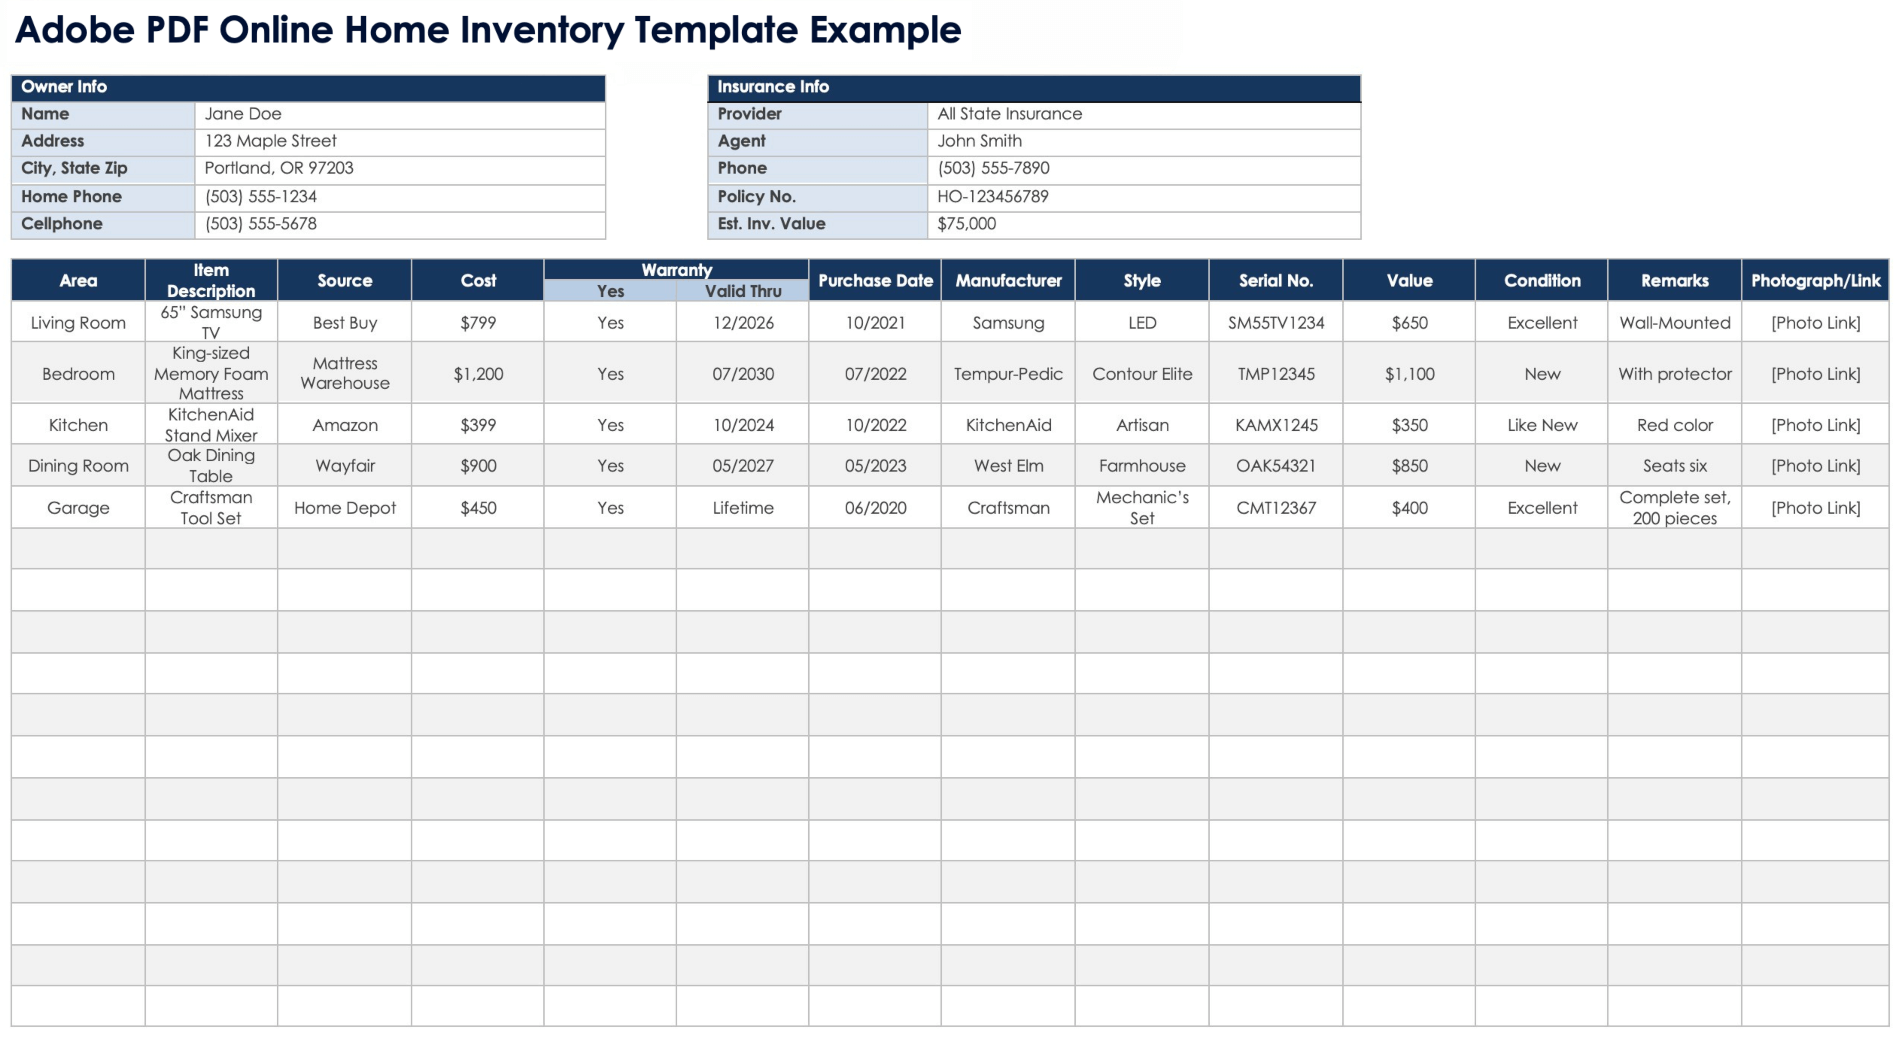This screenshot has width=1902, height=1038.
Task: Click the Photograph/Link column header
Action: [x=1815, y=281]
